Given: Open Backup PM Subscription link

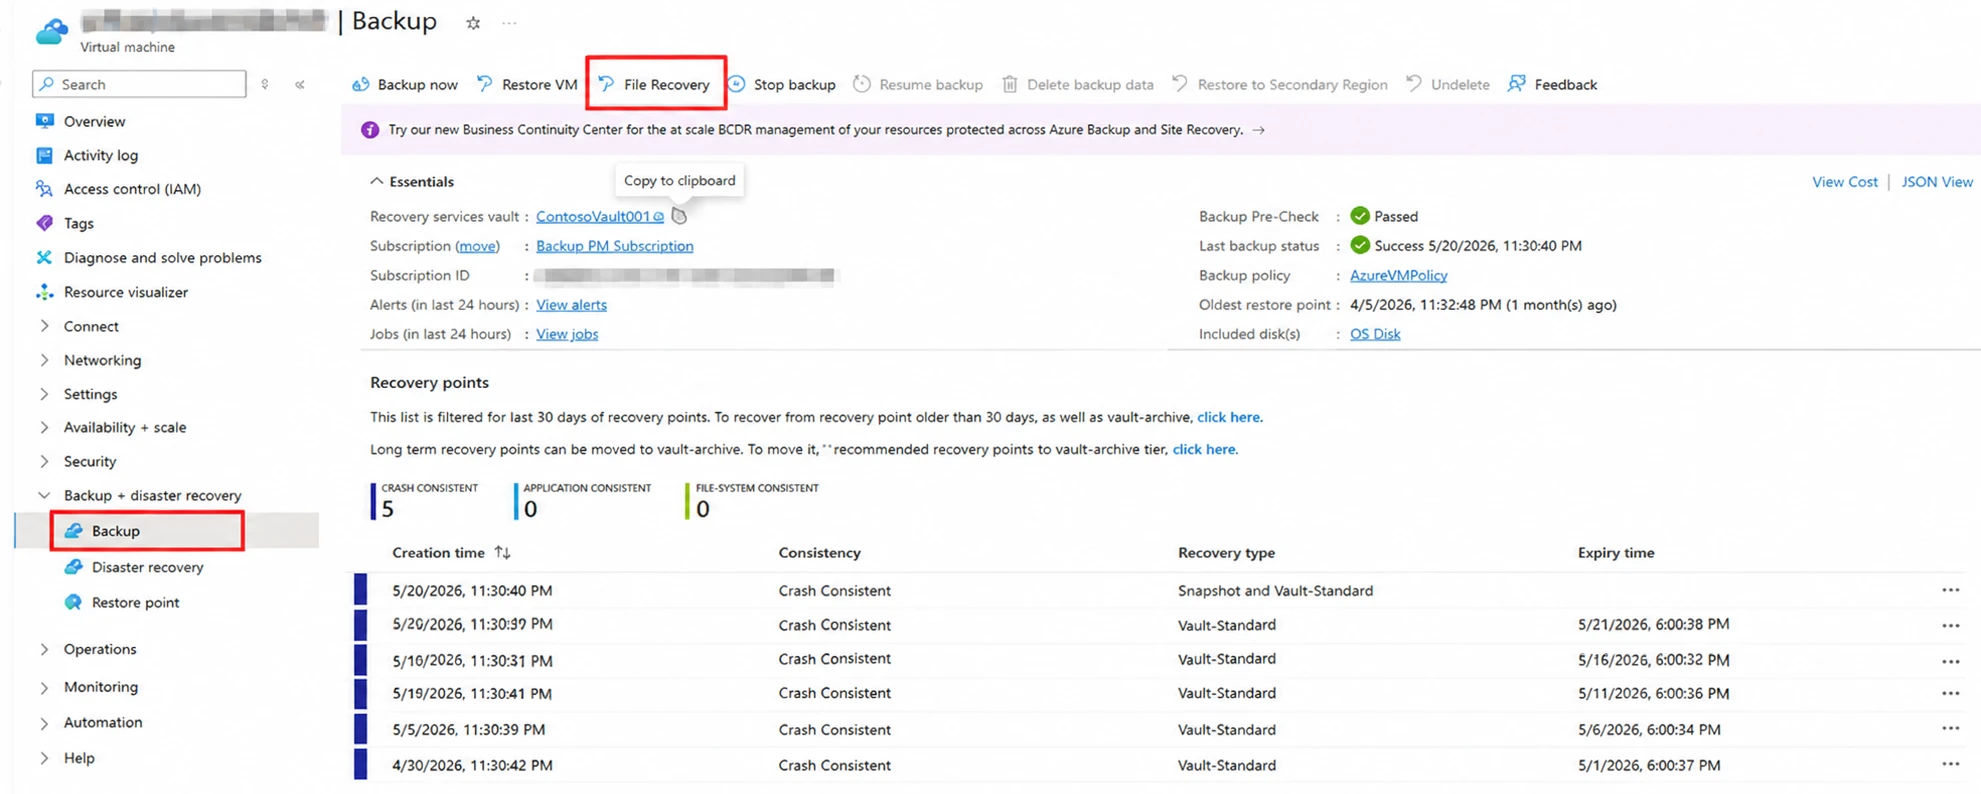Looking at the screenshot, I should pyautogui.click(x=614, y=246).
